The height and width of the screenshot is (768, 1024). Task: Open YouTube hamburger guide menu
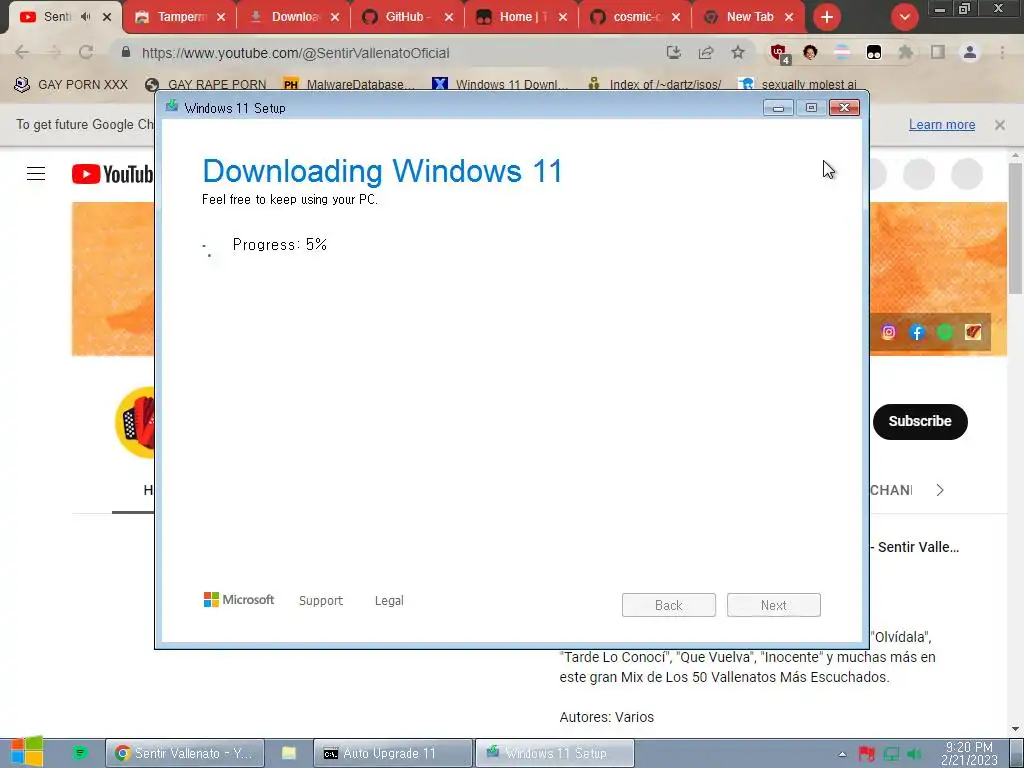coord(36,174)
